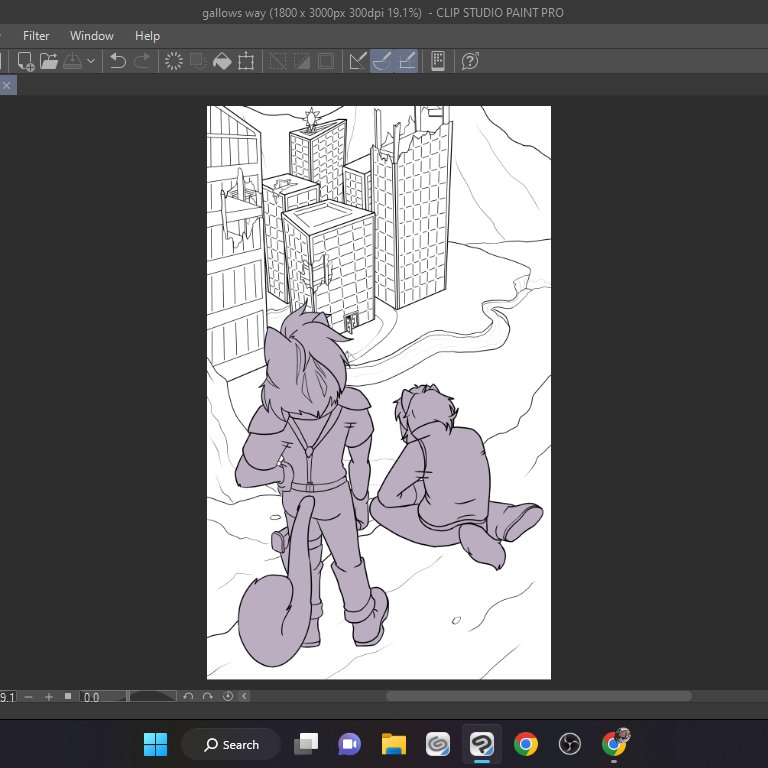Open the Clip Studio launcher taskbar icon
768x768 pixels.
click(x=438, y=744)
